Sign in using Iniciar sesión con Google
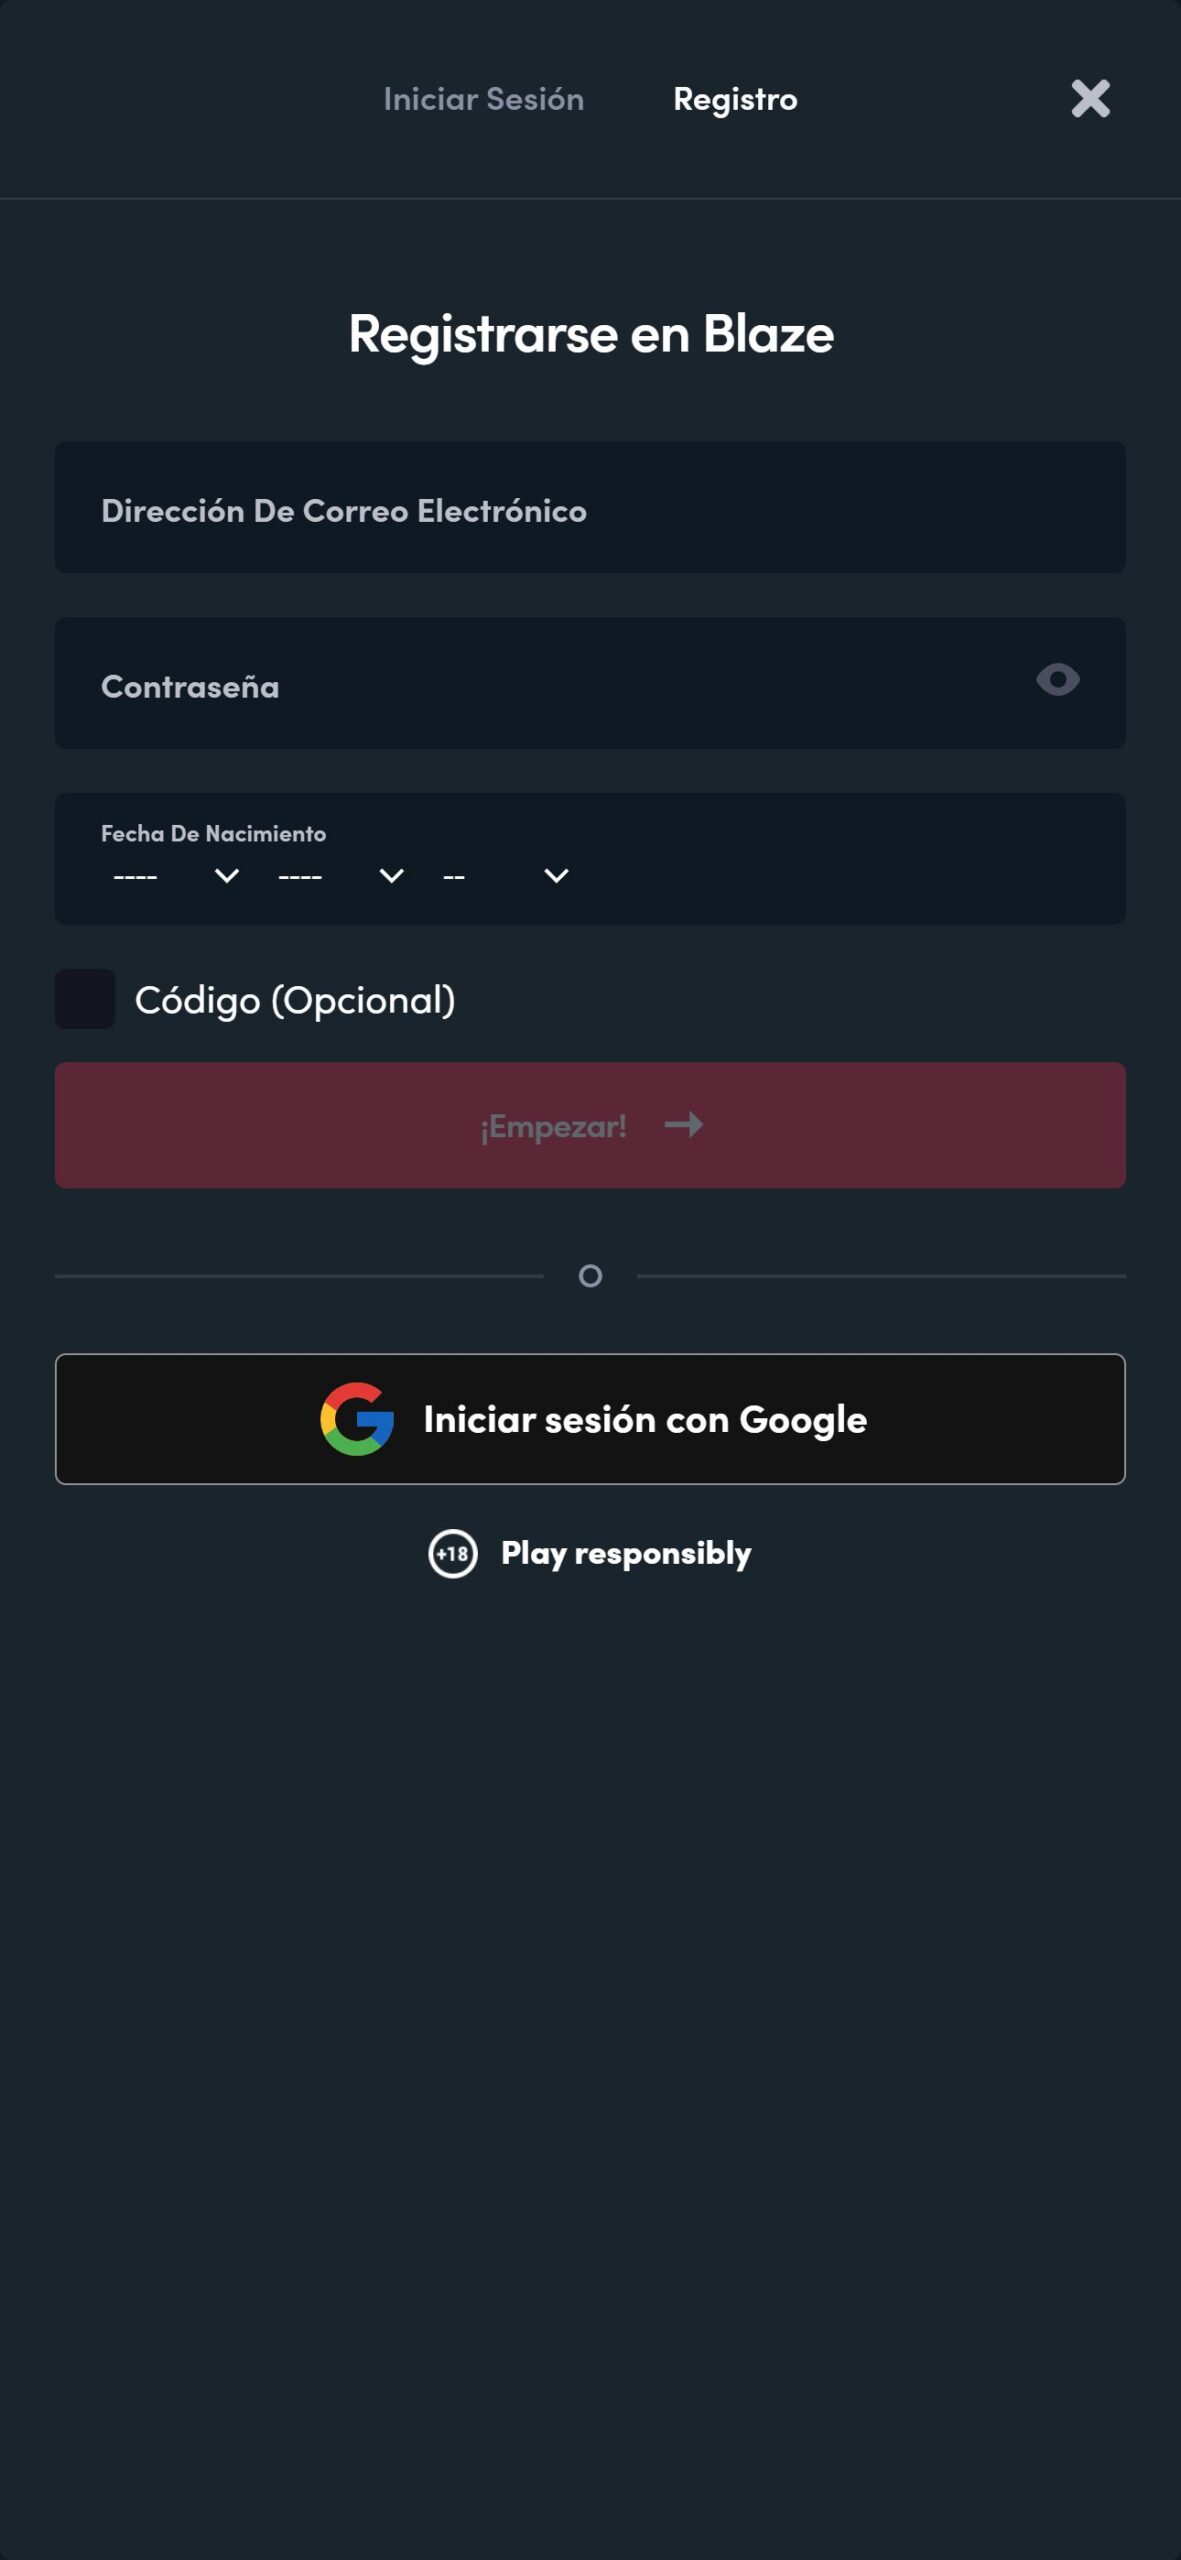Image resolution: width=1181 pixels, height=2560 pixels. (x=590, y=1419)
